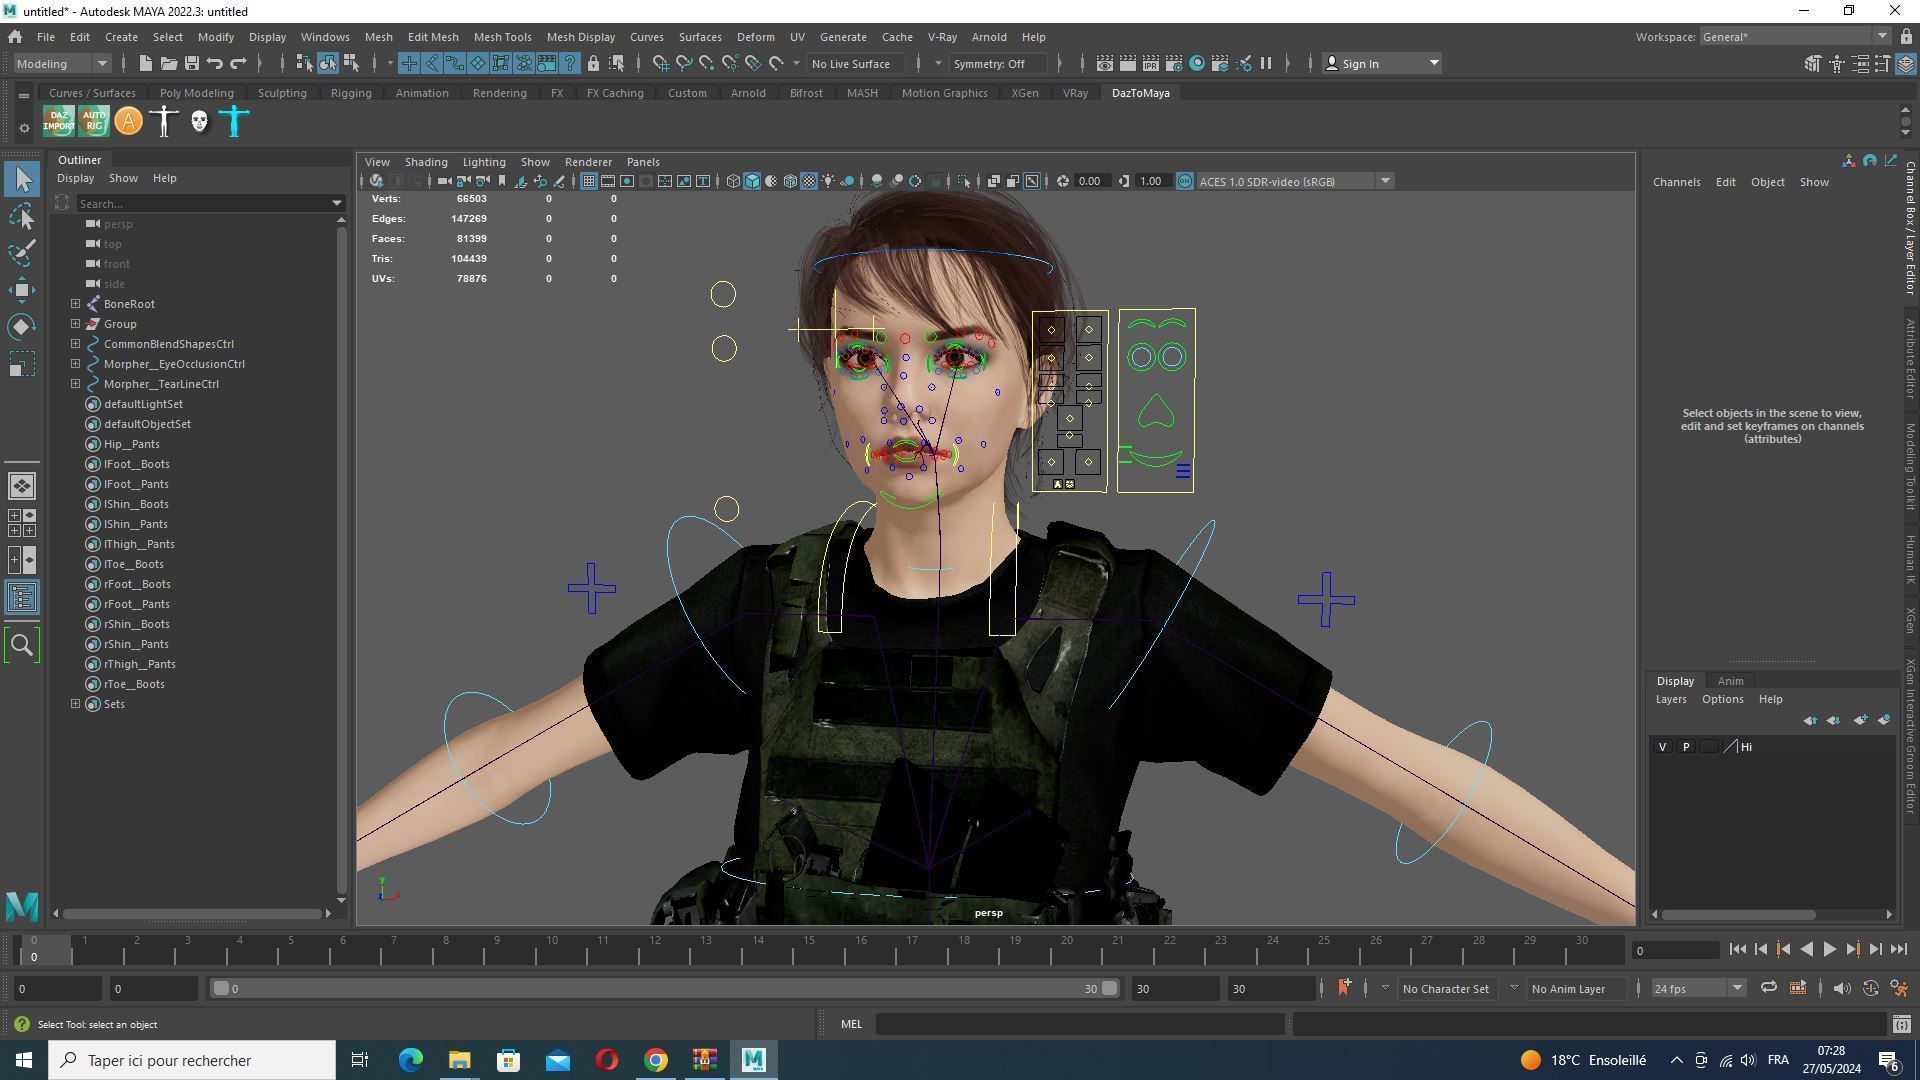
Task: Select the Paint Selection tool
Action: [x=22, y=252]
